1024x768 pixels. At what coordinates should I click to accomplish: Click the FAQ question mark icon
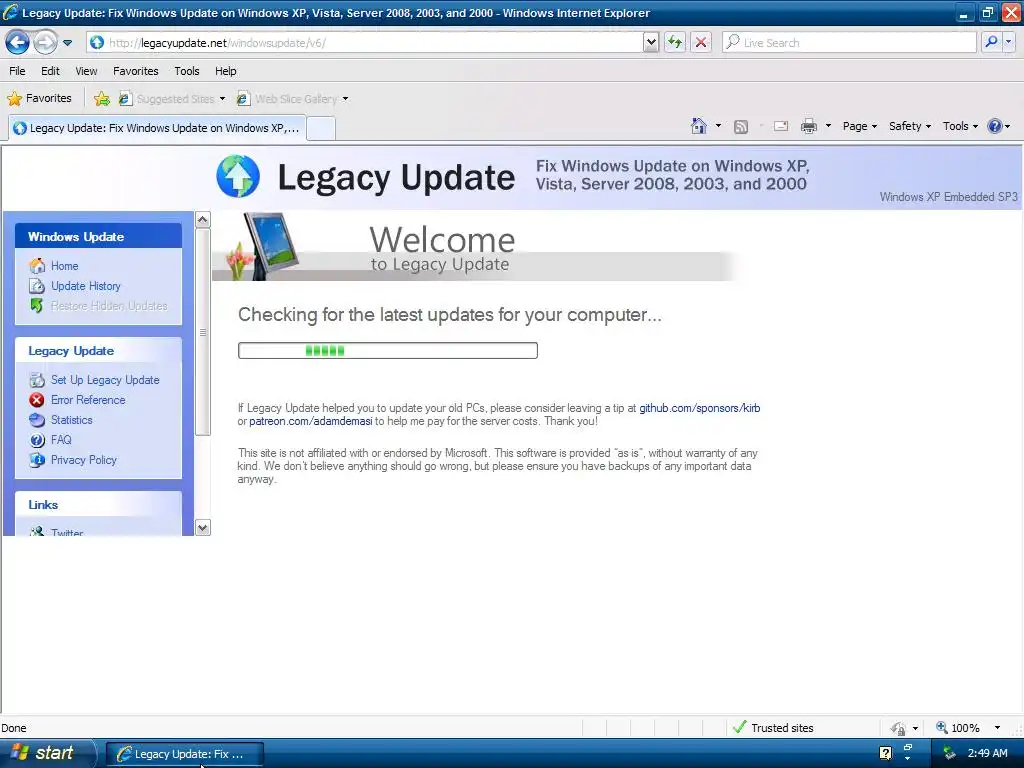[x=37, y=440]
